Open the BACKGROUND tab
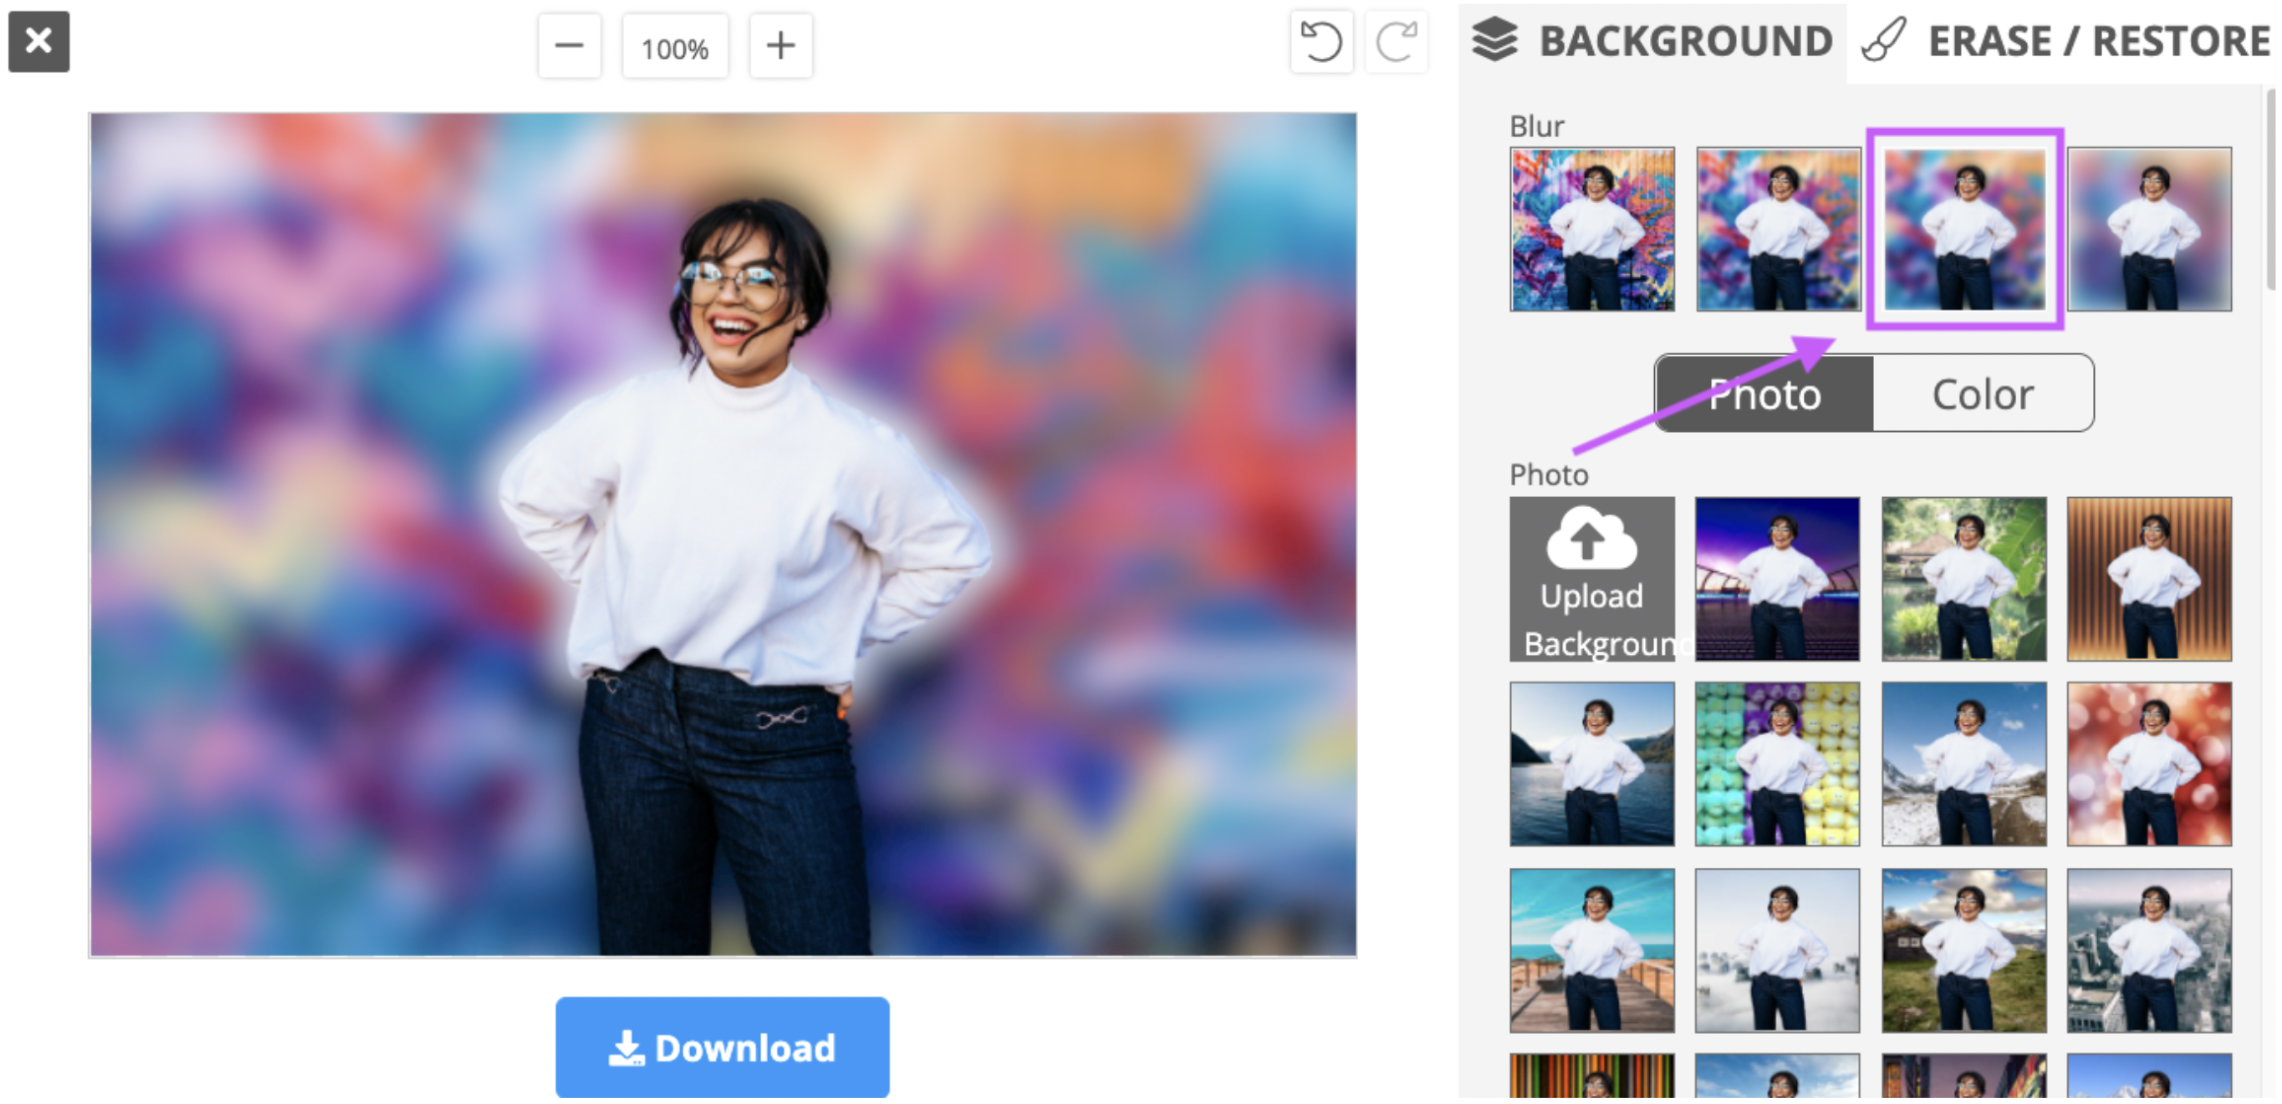 tap(1651, 42)
